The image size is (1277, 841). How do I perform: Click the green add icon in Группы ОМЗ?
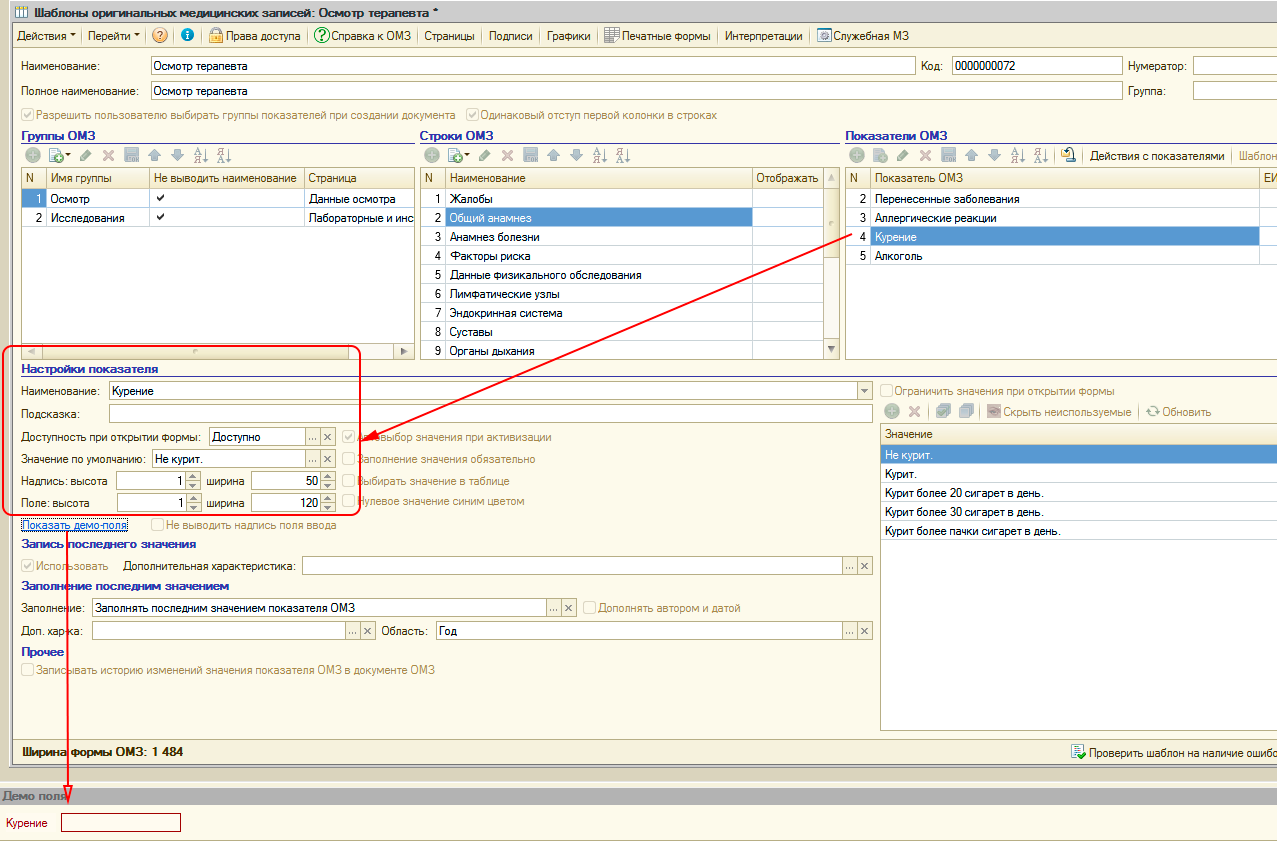coord(33,155)
